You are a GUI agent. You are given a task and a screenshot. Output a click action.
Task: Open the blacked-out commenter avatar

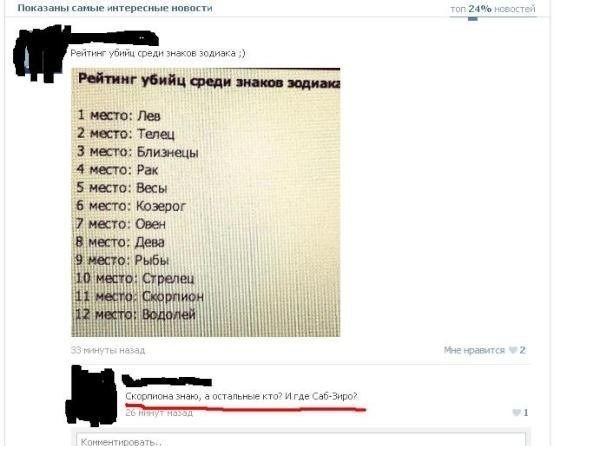[x=92, y=395]
